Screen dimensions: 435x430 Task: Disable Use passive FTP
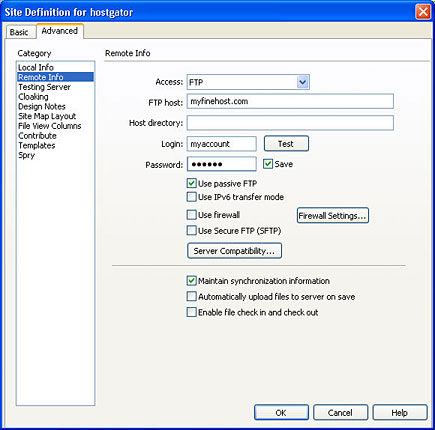point(191,183)
